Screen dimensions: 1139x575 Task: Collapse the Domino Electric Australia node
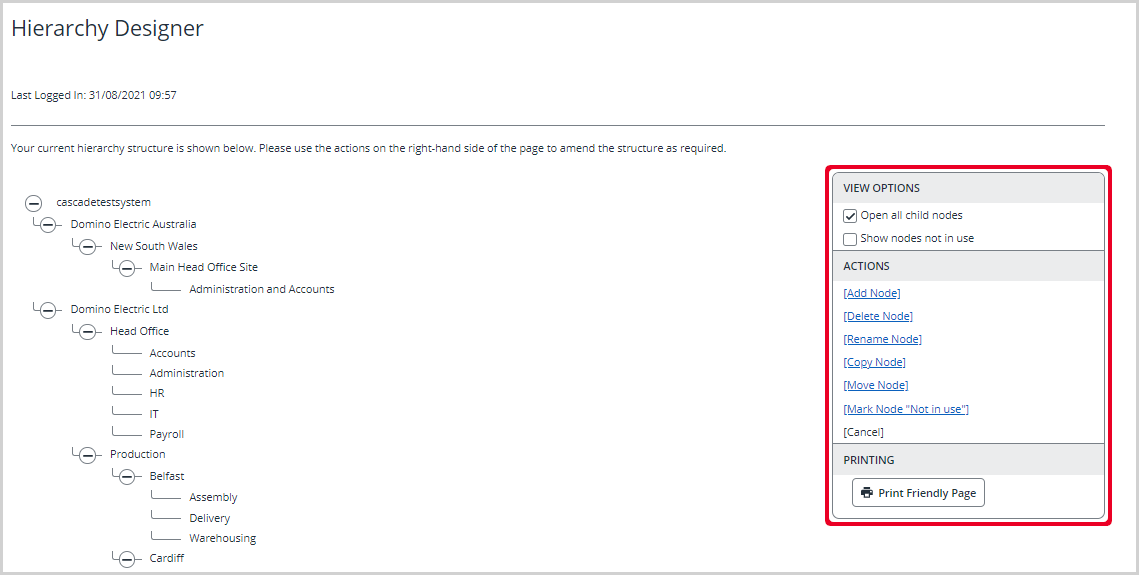click(48, 225)
